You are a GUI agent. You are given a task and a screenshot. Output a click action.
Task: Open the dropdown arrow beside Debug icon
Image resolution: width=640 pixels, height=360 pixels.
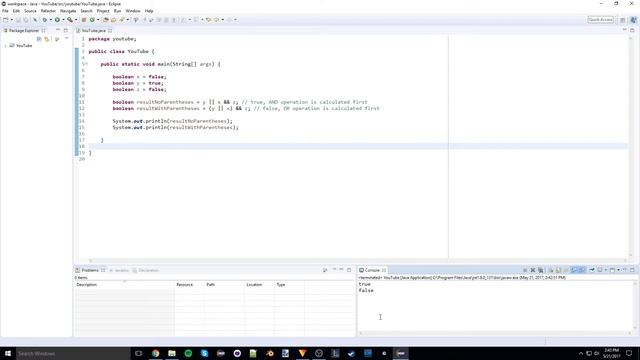50,20
